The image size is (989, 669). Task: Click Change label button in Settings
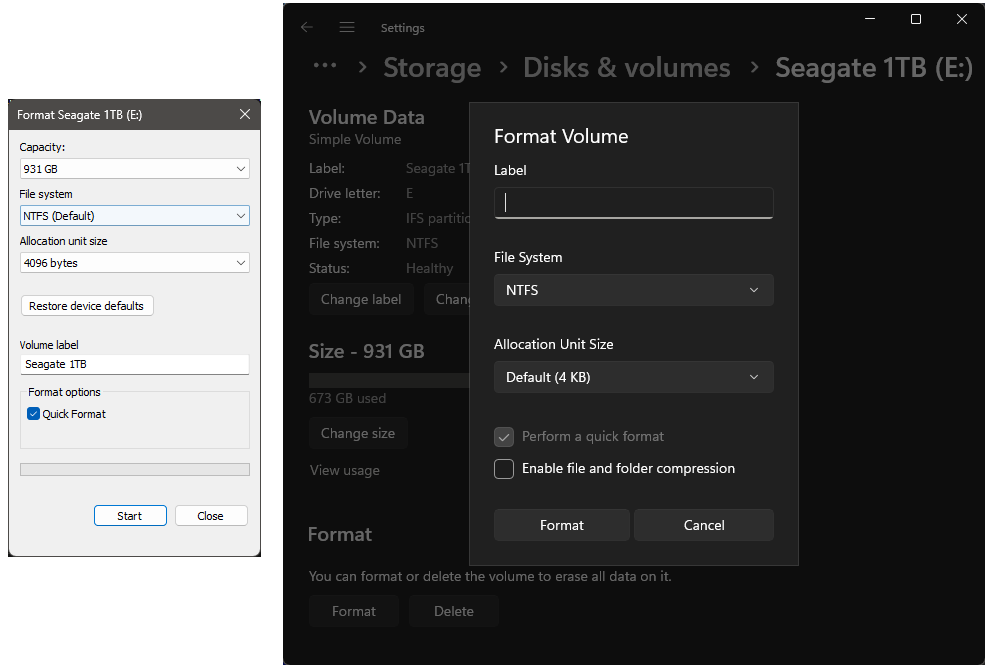361,299
